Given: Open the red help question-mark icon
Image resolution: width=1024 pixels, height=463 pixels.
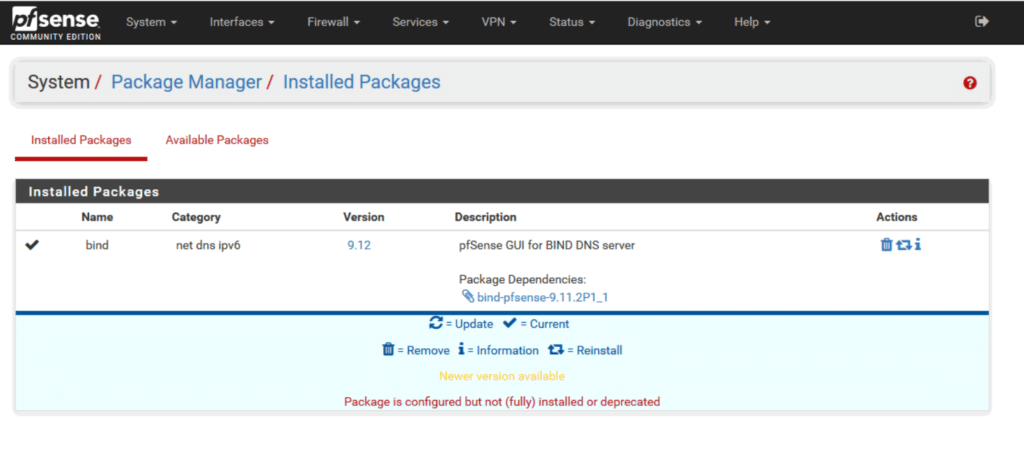Looking at the screenshot, I should pyautogui.click(x=970, y=83).
